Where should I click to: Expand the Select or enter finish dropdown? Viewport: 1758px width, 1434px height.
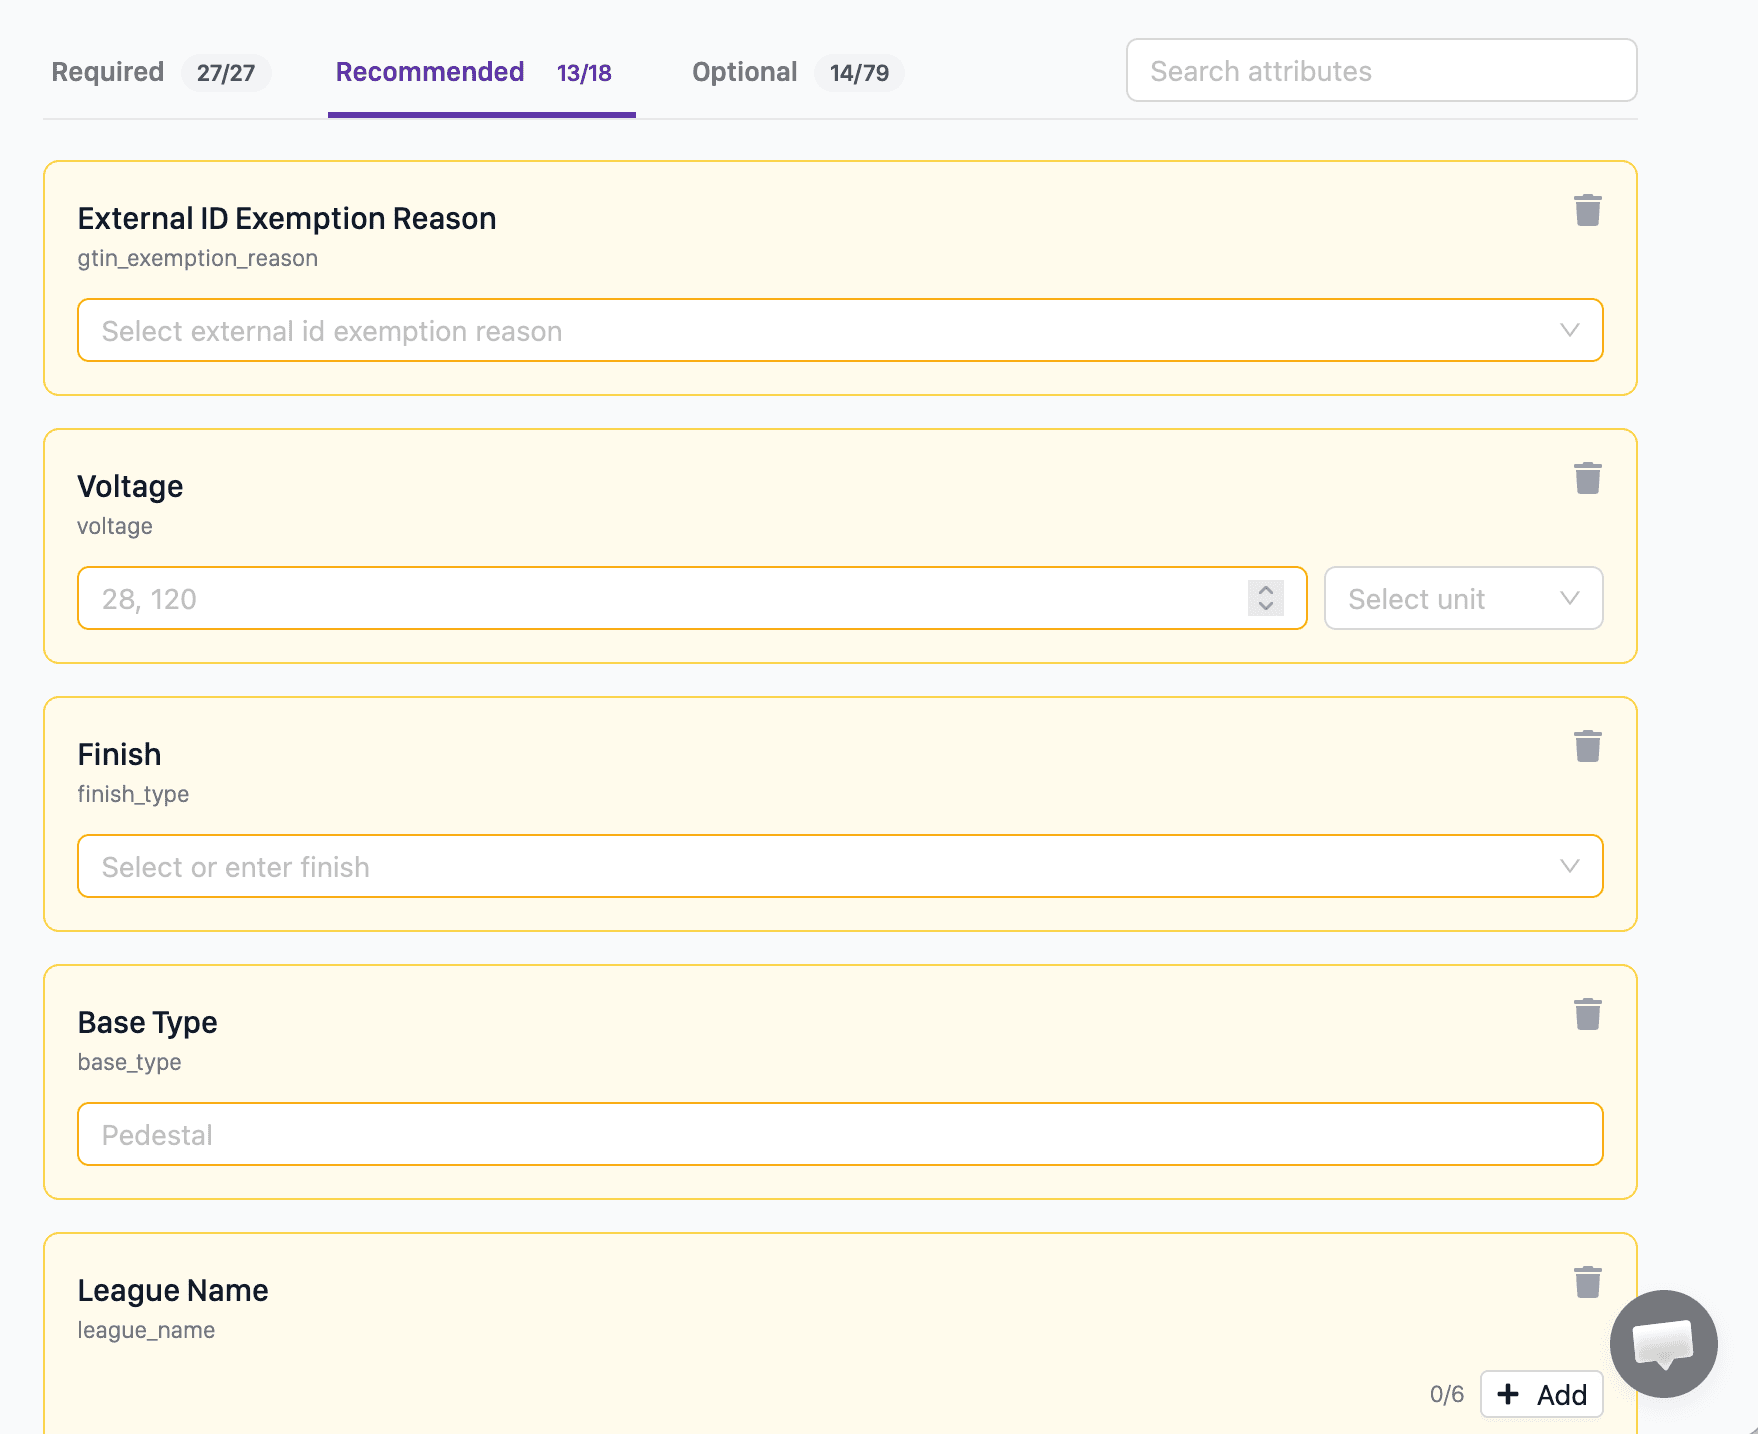(840, 866)
